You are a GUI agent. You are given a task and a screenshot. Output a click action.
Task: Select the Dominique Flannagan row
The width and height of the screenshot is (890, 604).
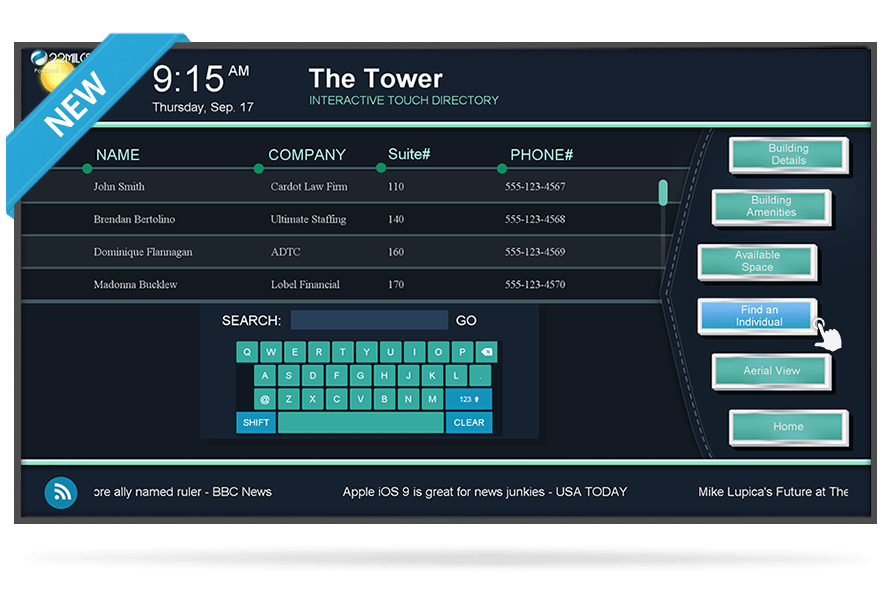342,252
